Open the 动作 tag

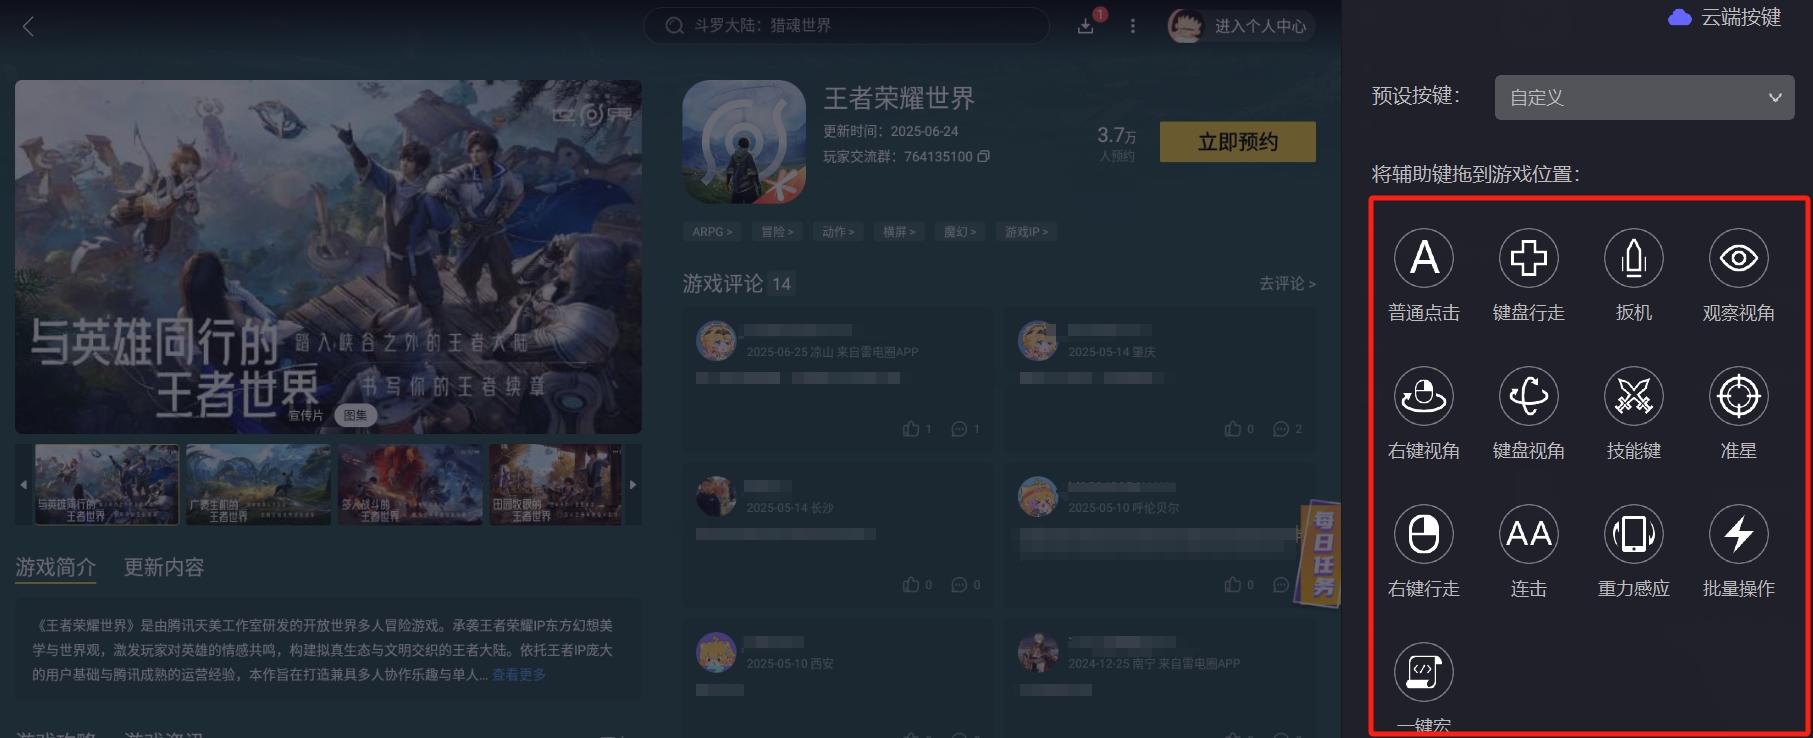point(838,232)
